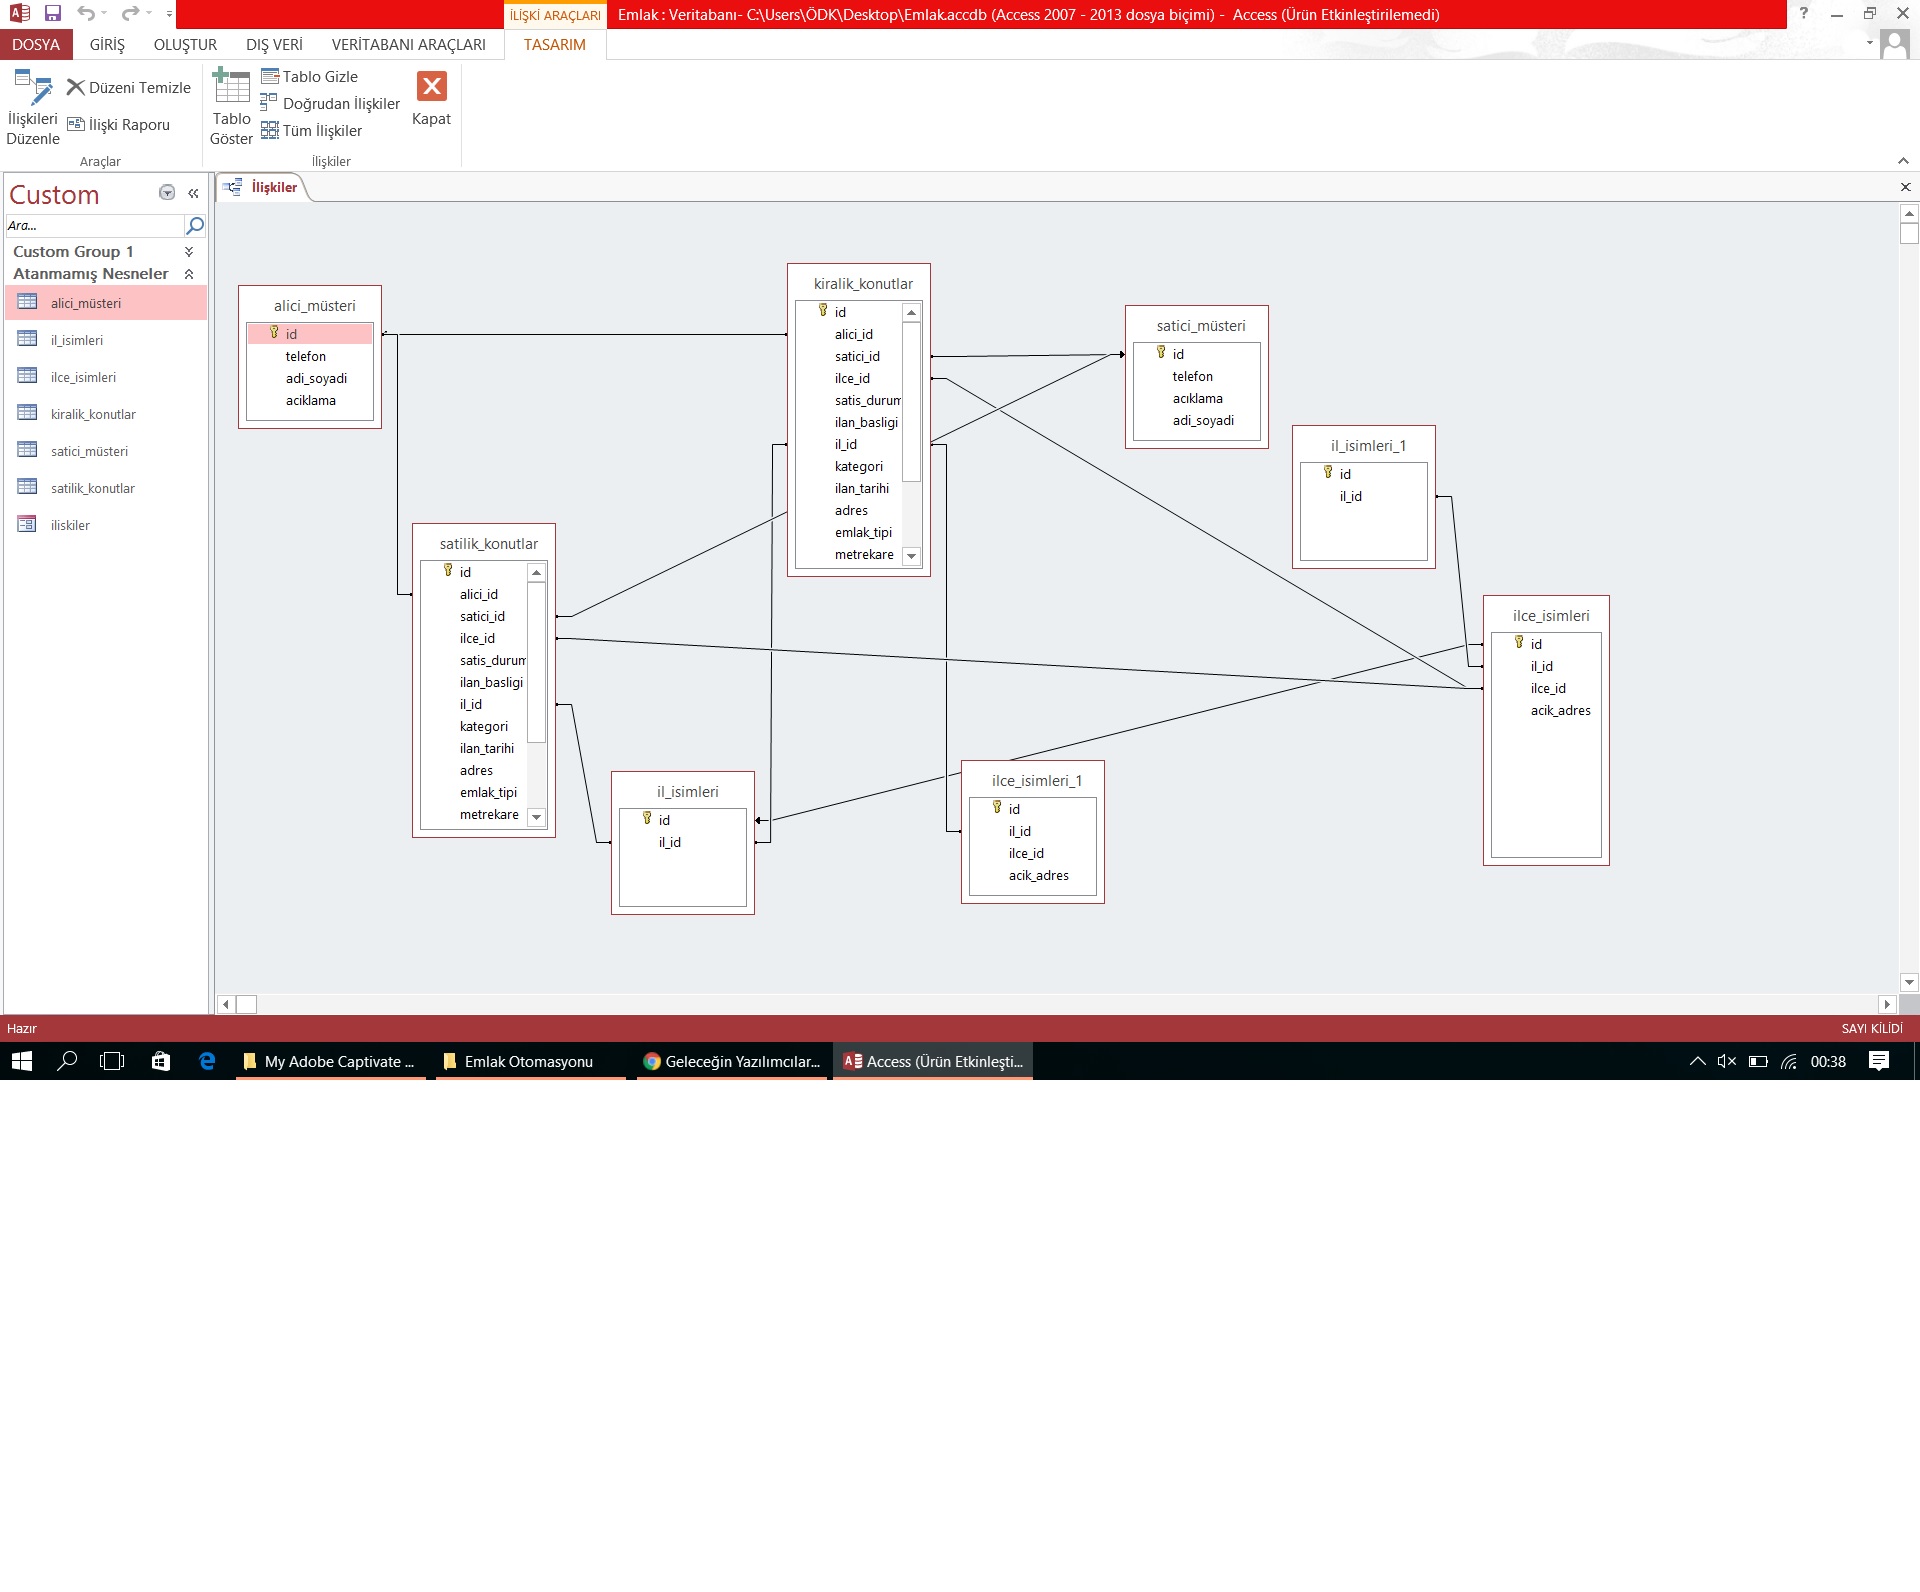Collapse the navigation pane with the shutter arrows
The height and width of the screenshot is (1592, 1920).
(193, 193)
